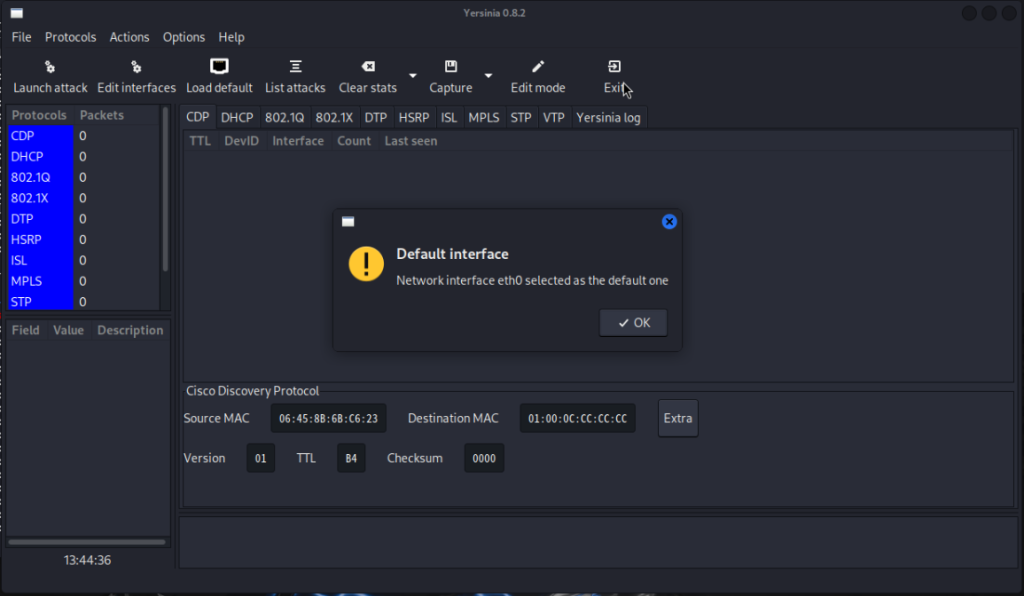Switch to the MPLS tab
The width and height of the screenshot is (1024, 596).
click(x=483, y=118)
